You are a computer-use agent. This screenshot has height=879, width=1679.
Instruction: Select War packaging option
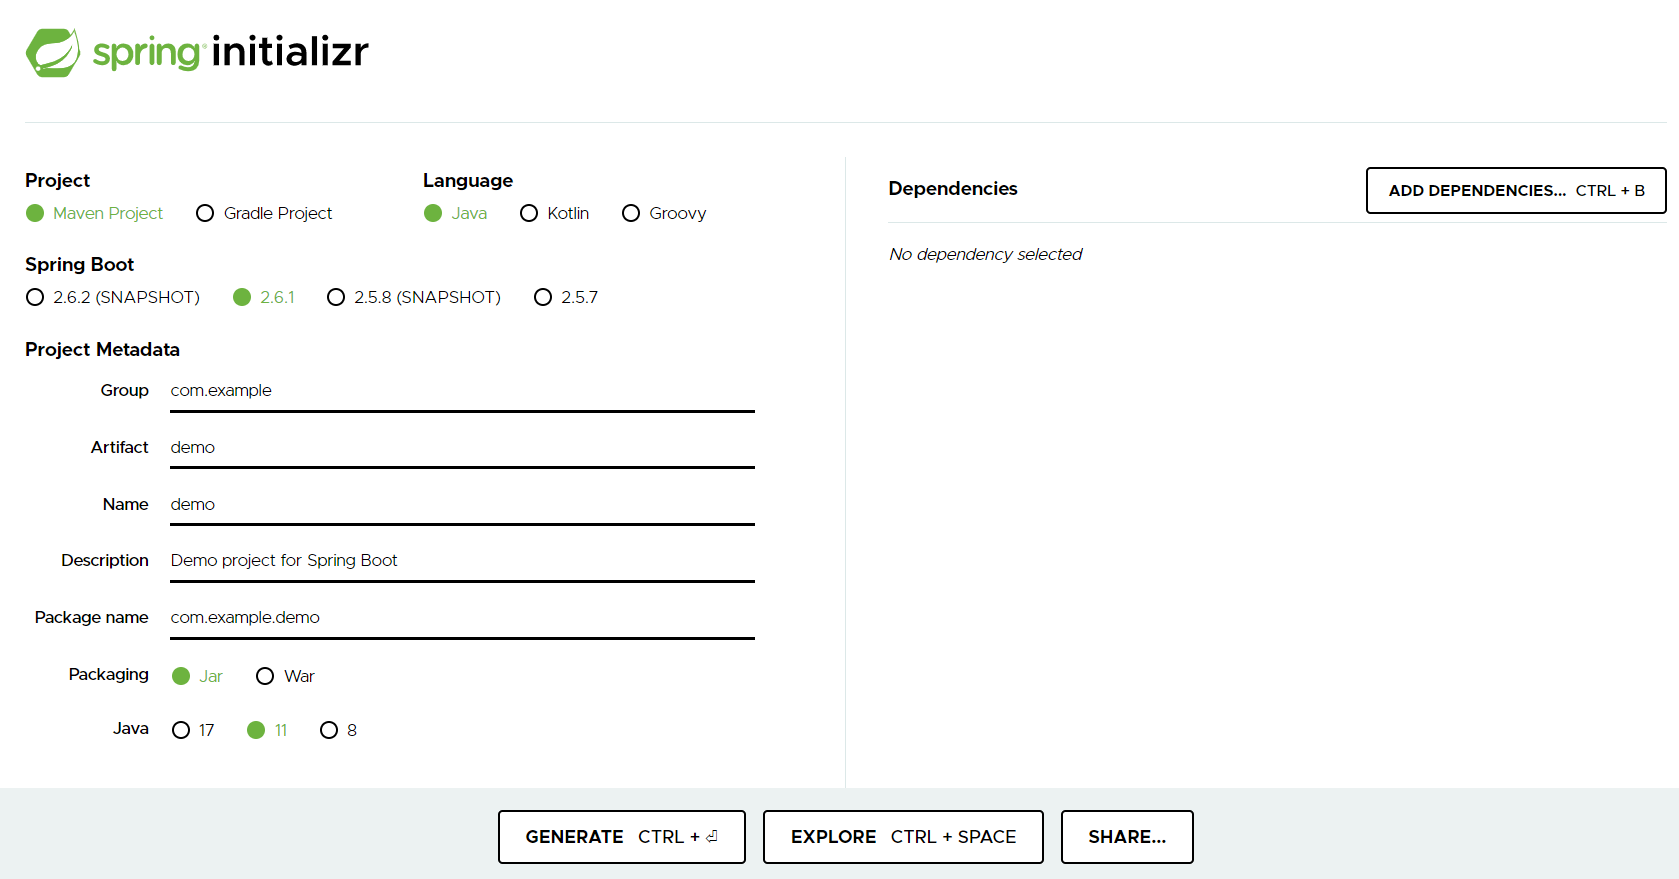[x=285, y=676]
